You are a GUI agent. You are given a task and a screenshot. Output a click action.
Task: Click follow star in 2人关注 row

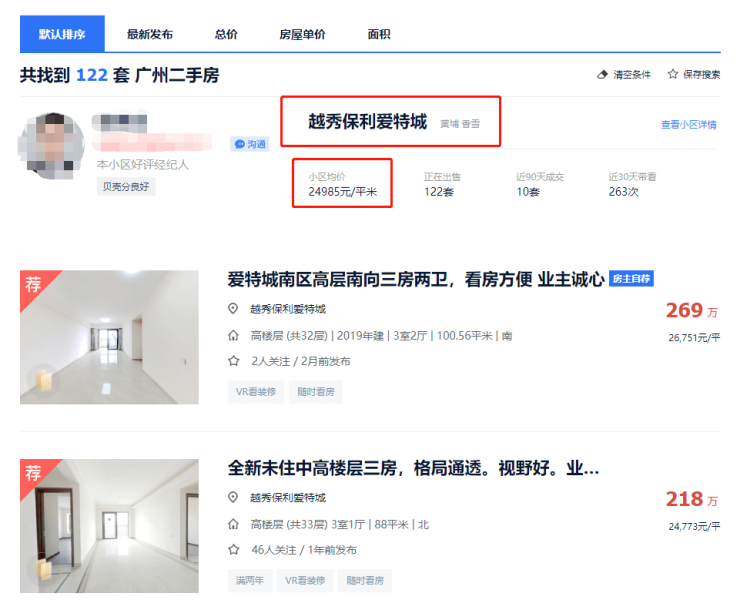click(233, 361)
